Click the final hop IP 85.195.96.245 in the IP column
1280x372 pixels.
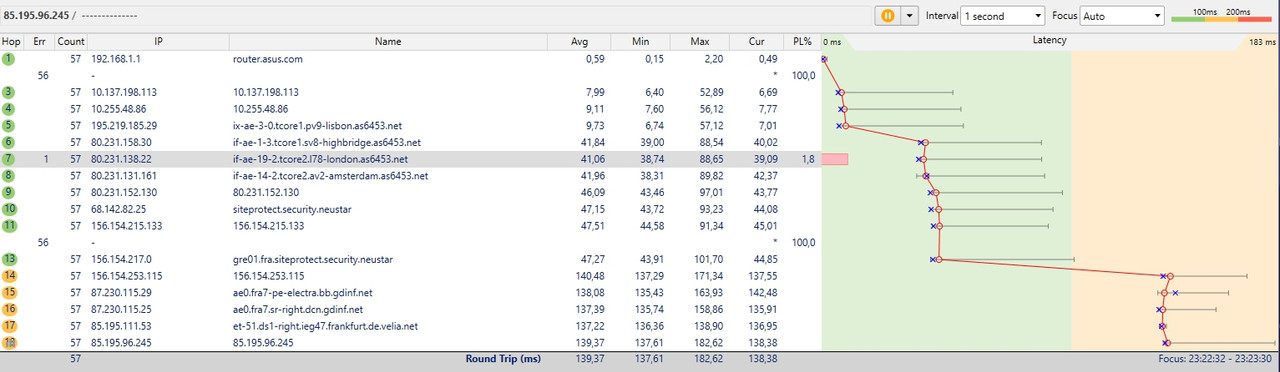point(121,342)
